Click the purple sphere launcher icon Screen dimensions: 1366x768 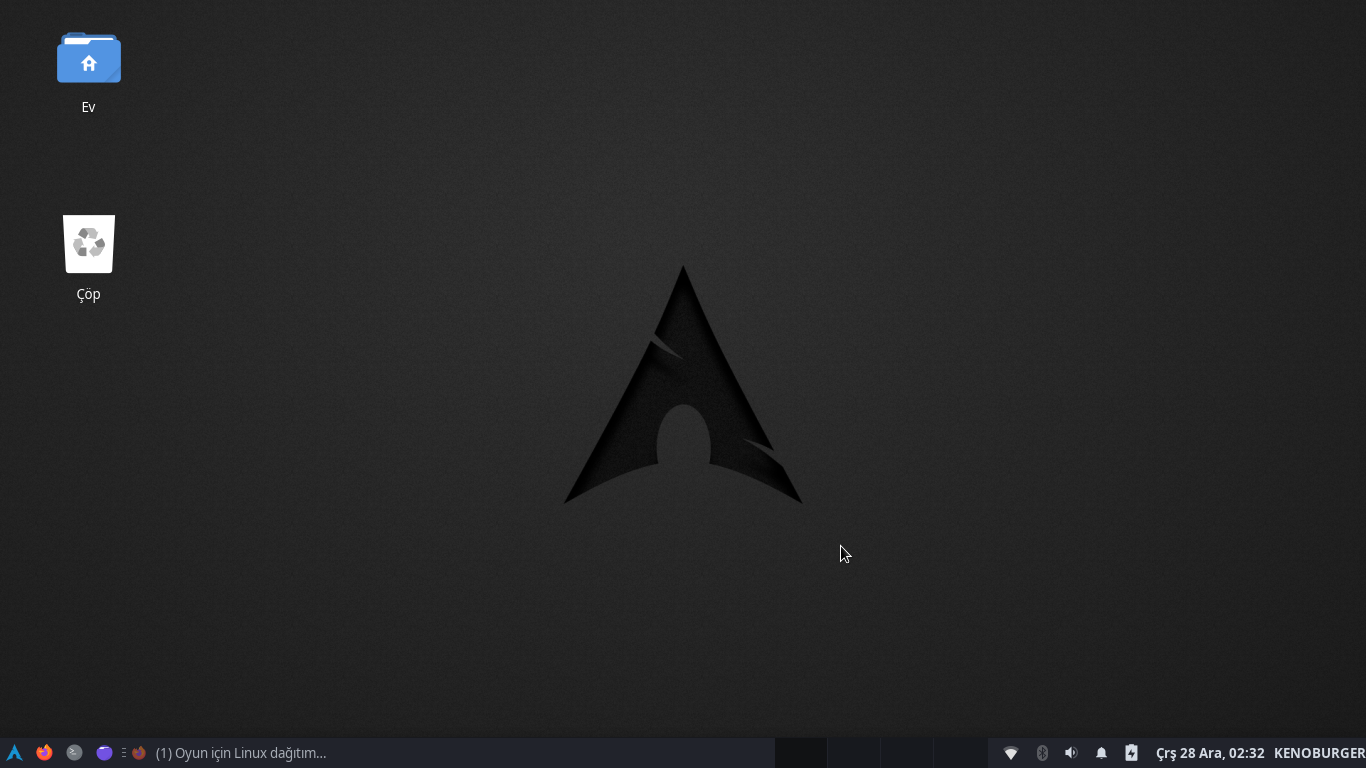104,753
